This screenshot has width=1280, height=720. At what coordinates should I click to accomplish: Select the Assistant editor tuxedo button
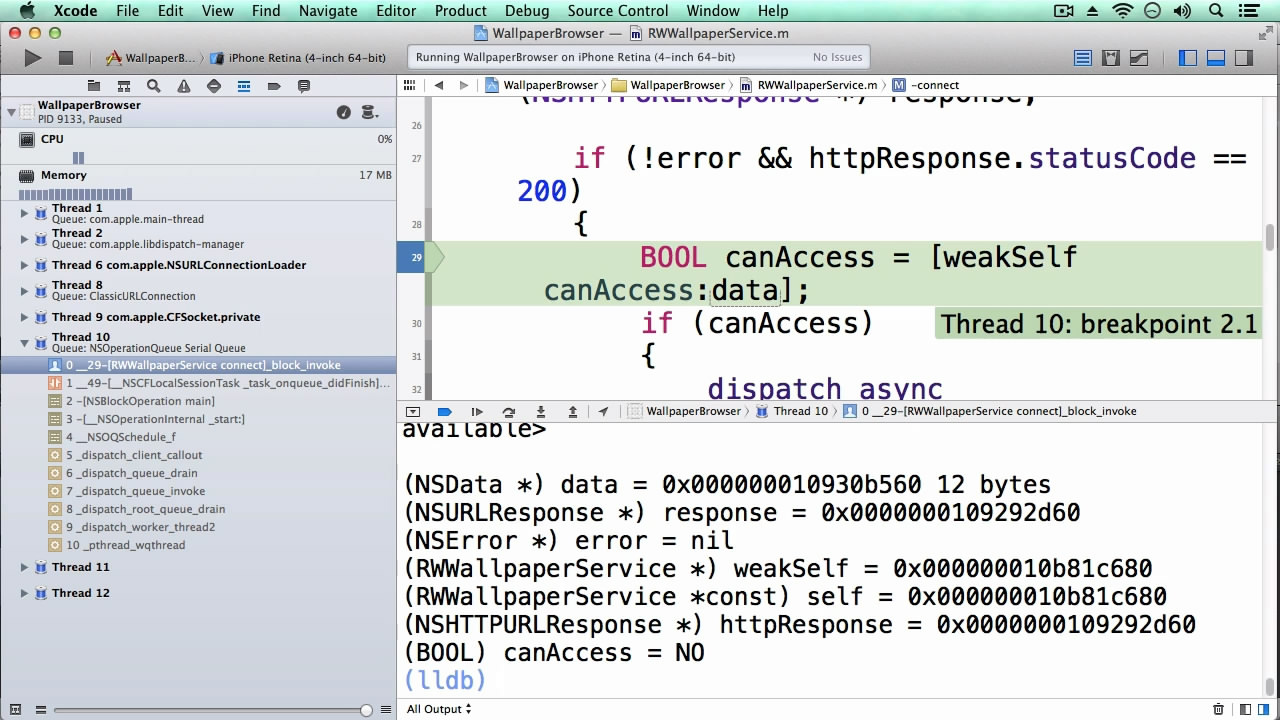[x=1111, y=58]
